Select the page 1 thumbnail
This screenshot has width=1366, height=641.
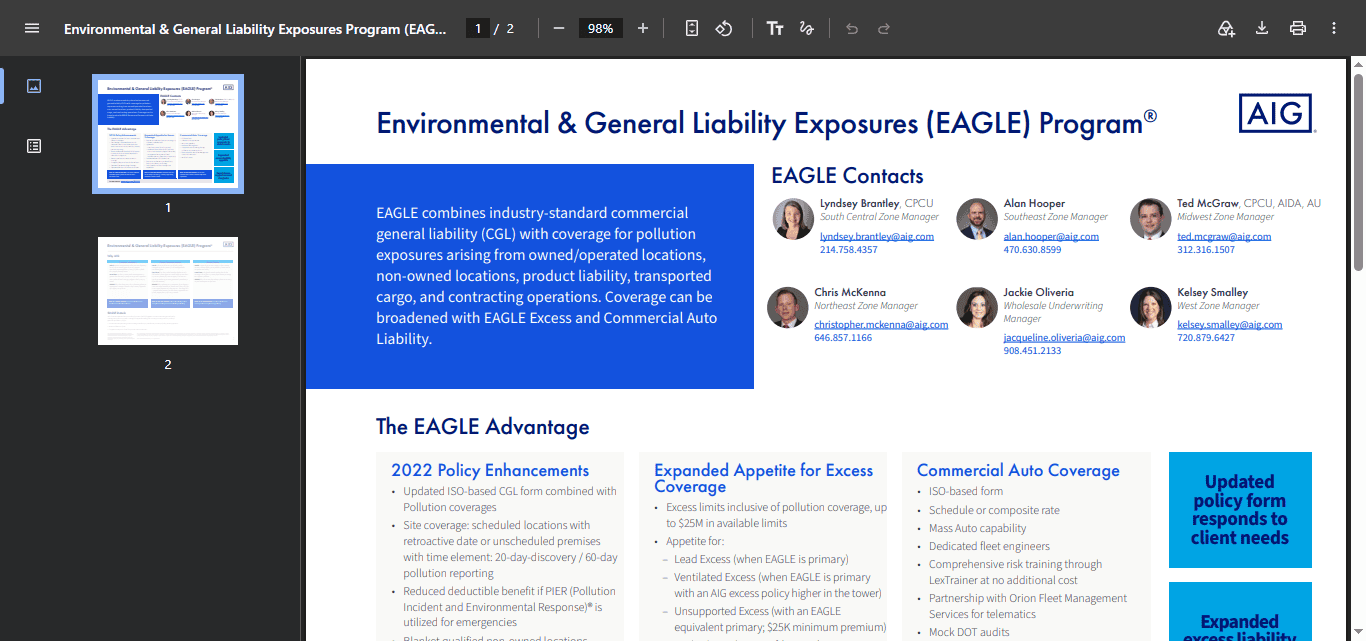click(168, 133)
